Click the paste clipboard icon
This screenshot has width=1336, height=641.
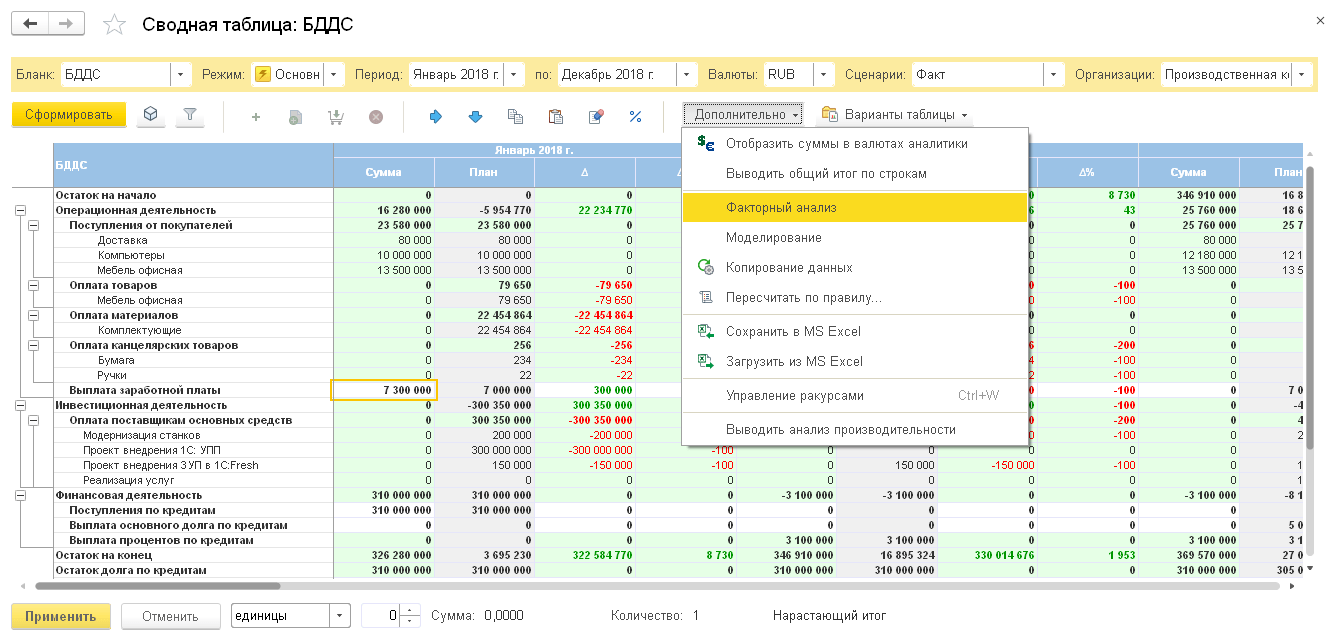556,116
